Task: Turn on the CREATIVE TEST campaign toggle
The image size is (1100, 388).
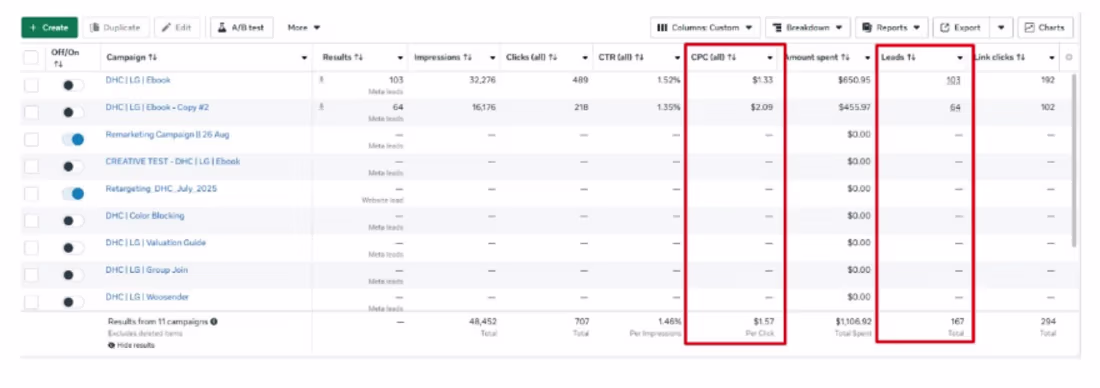Action: (72, 166)
